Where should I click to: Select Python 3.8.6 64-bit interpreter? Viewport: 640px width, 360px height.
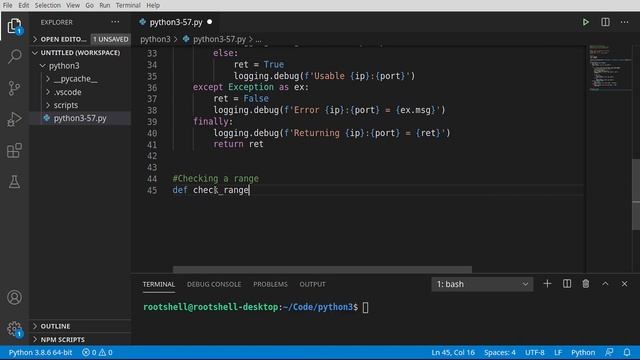pyautogui.click(x=40, y=352)
